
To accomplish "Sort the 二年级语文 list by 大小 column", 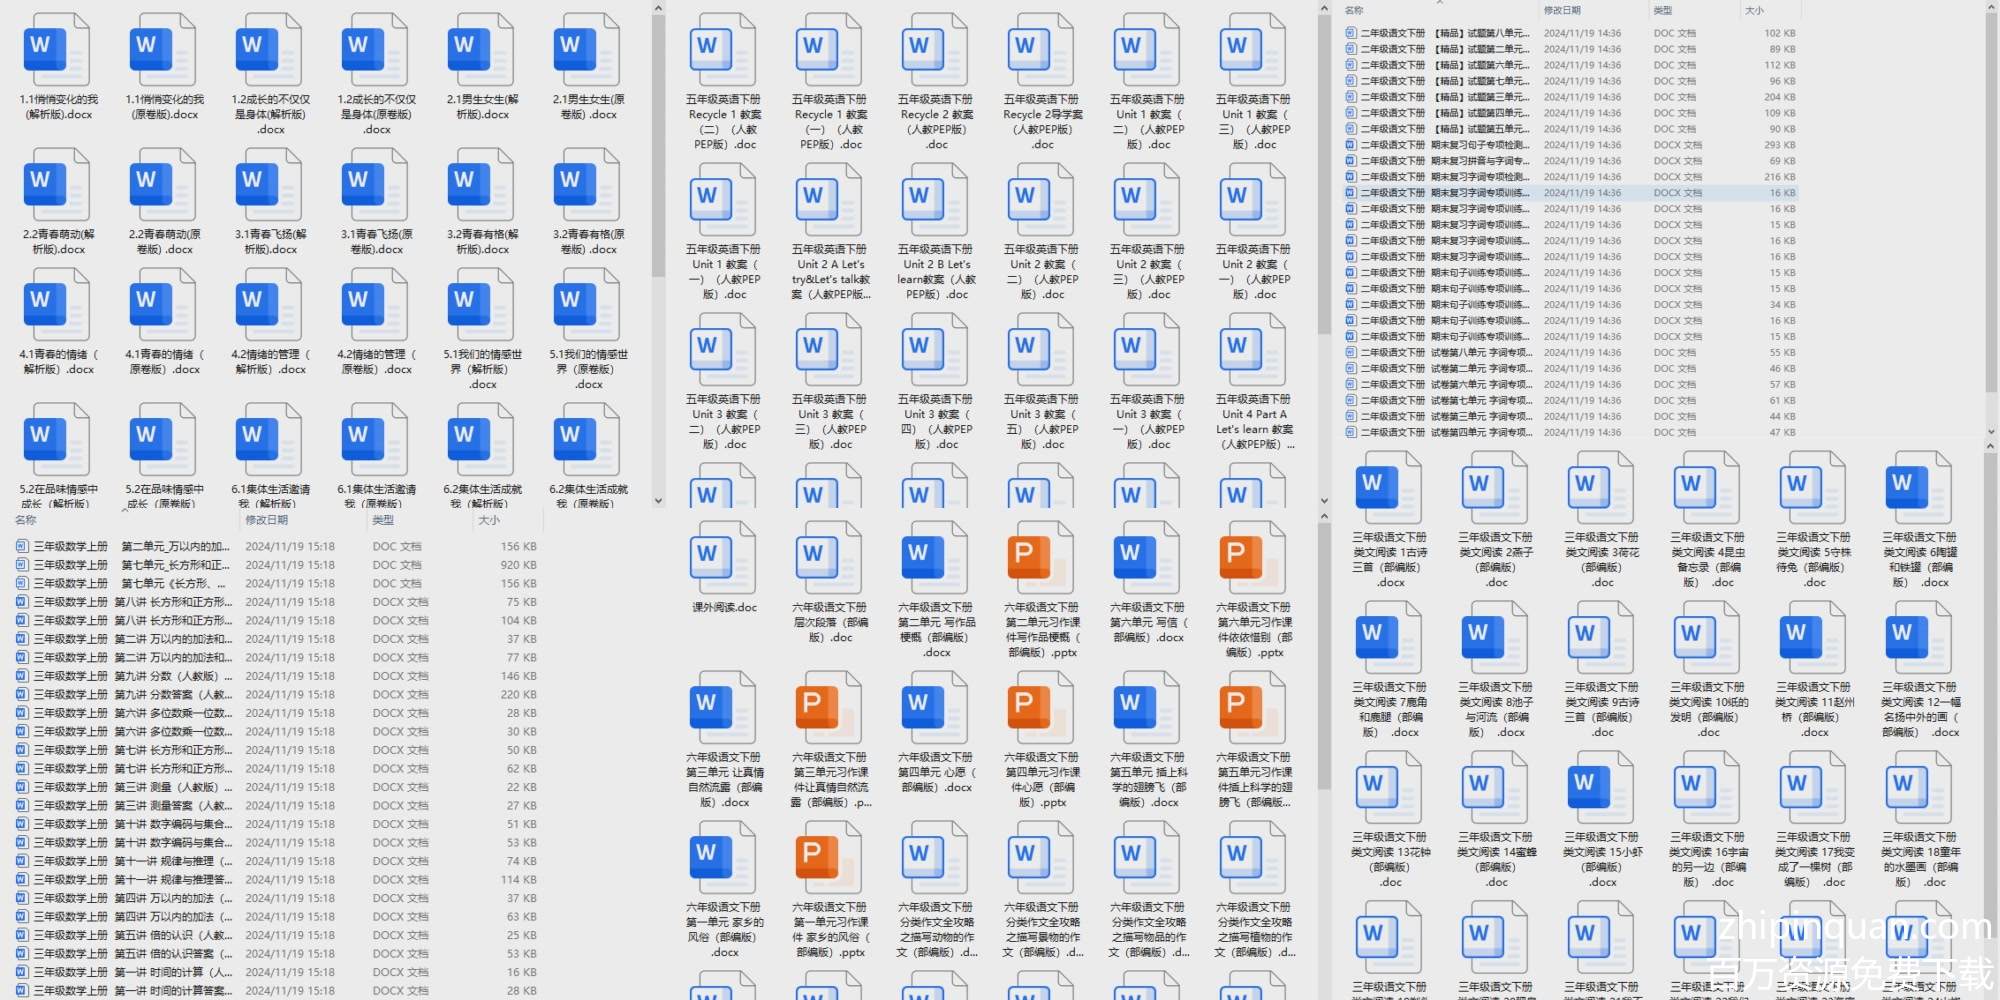I will coord(1754,10).
